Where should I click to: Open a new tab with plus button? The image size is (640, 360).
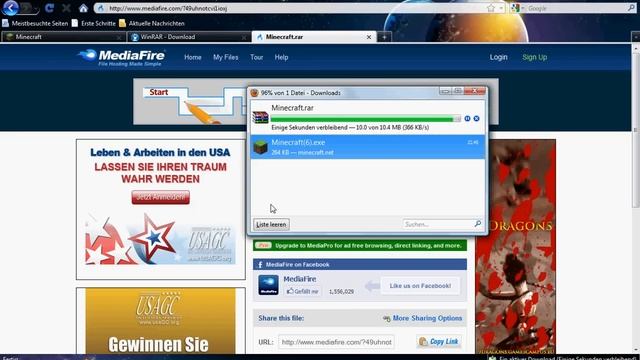pos(384,37)
